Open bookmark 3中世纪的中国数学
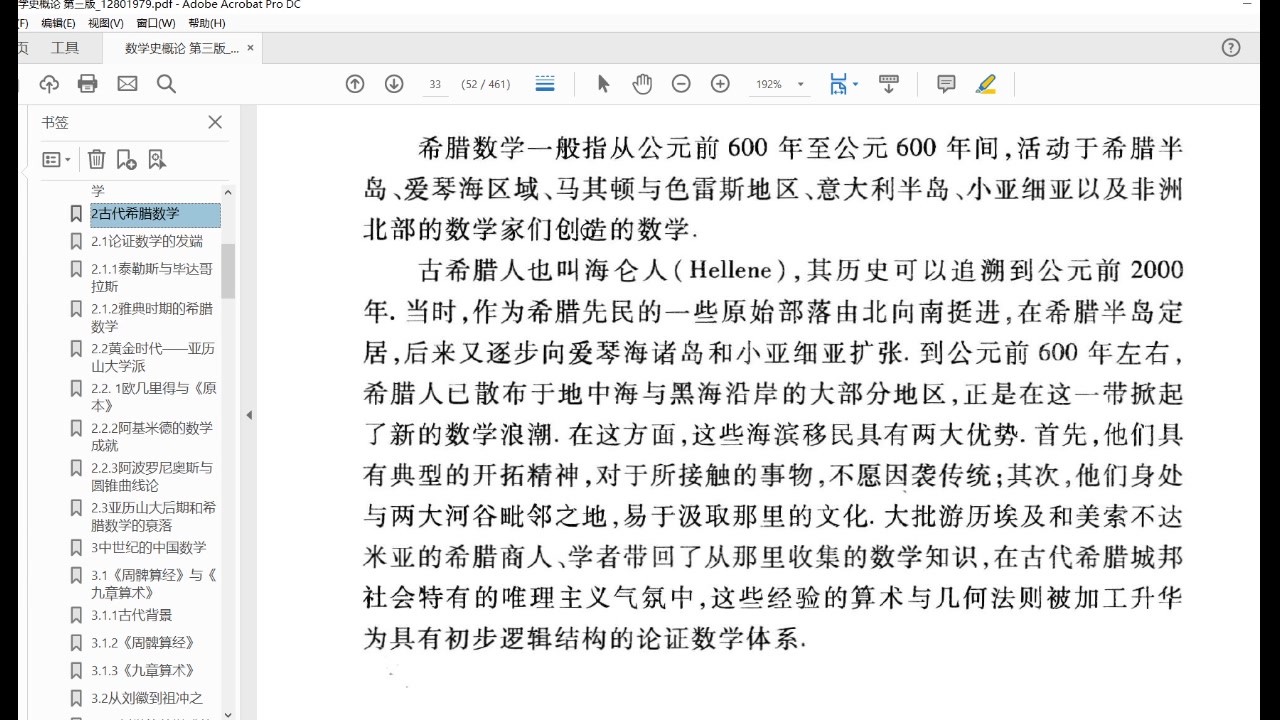This screenshot has width=1280, height=720. tap(148, 547)
